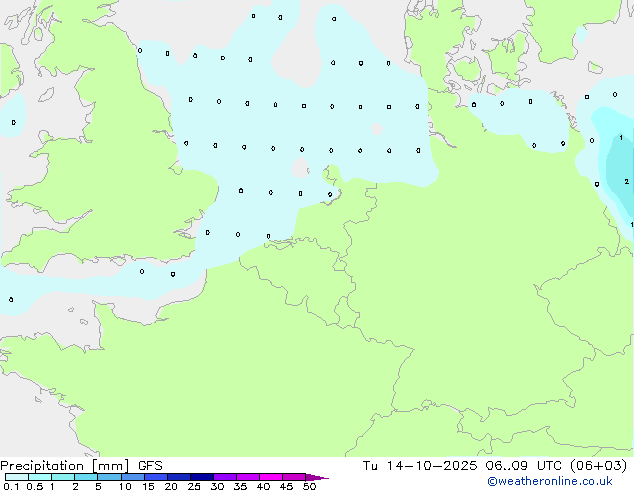Pick the 10–15 mm legend color swatch
634x490 pixels.
[x=133, y=477]
